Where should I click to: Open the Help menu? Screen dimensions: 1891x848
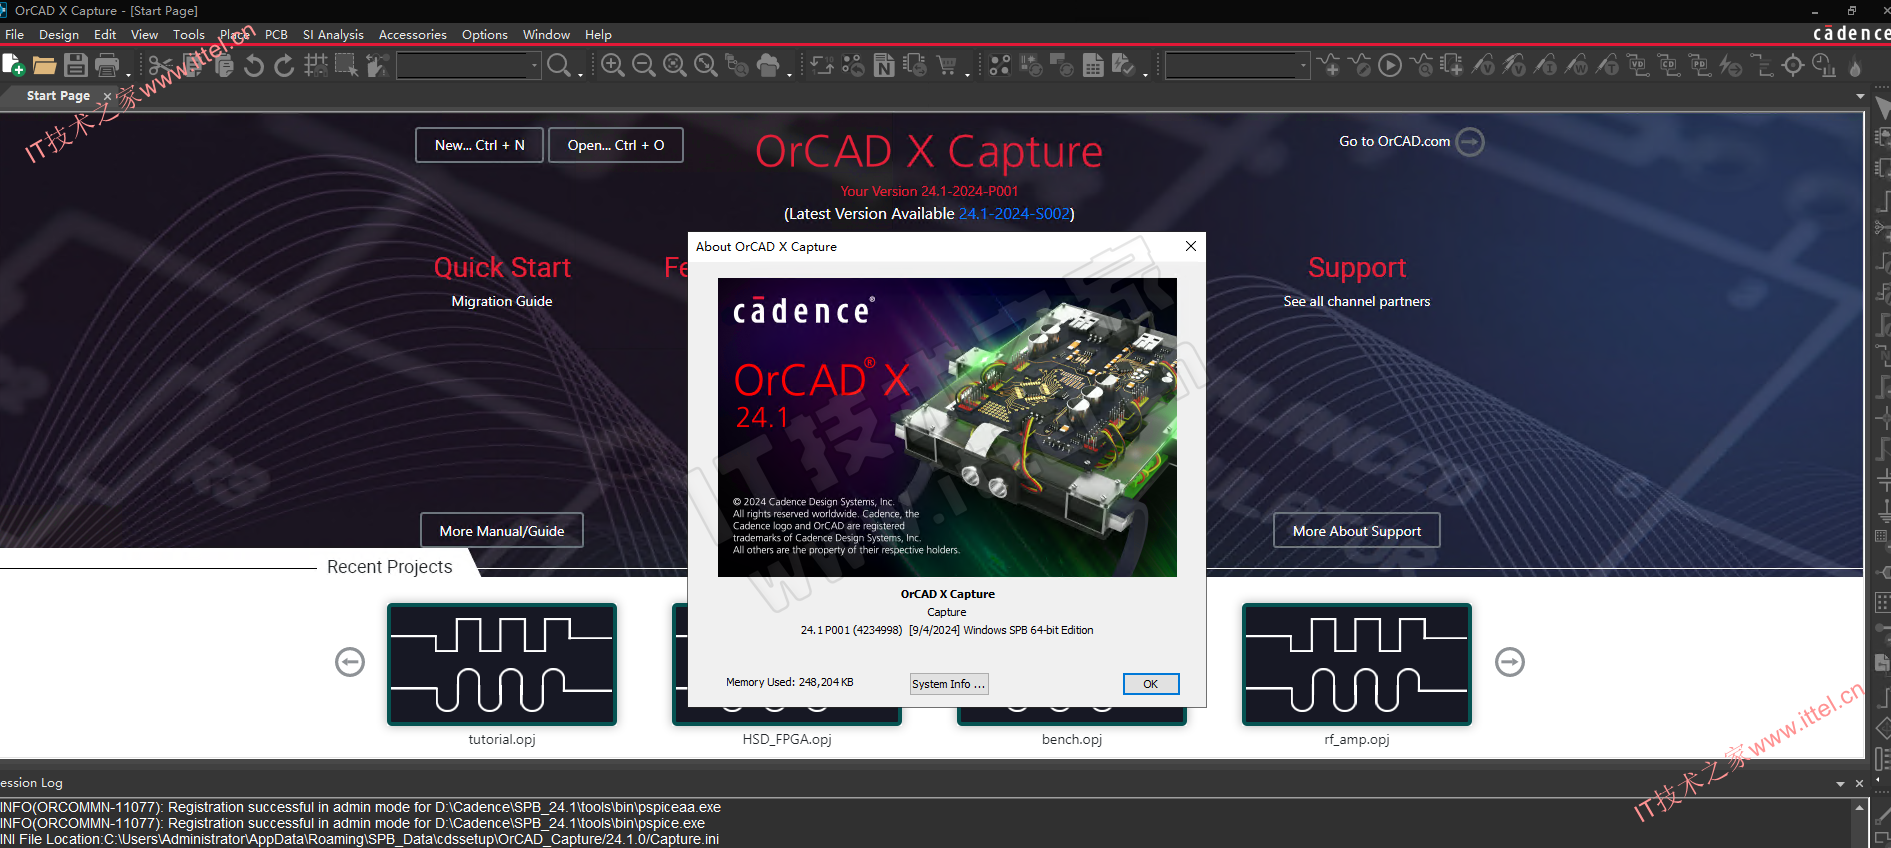598,34
